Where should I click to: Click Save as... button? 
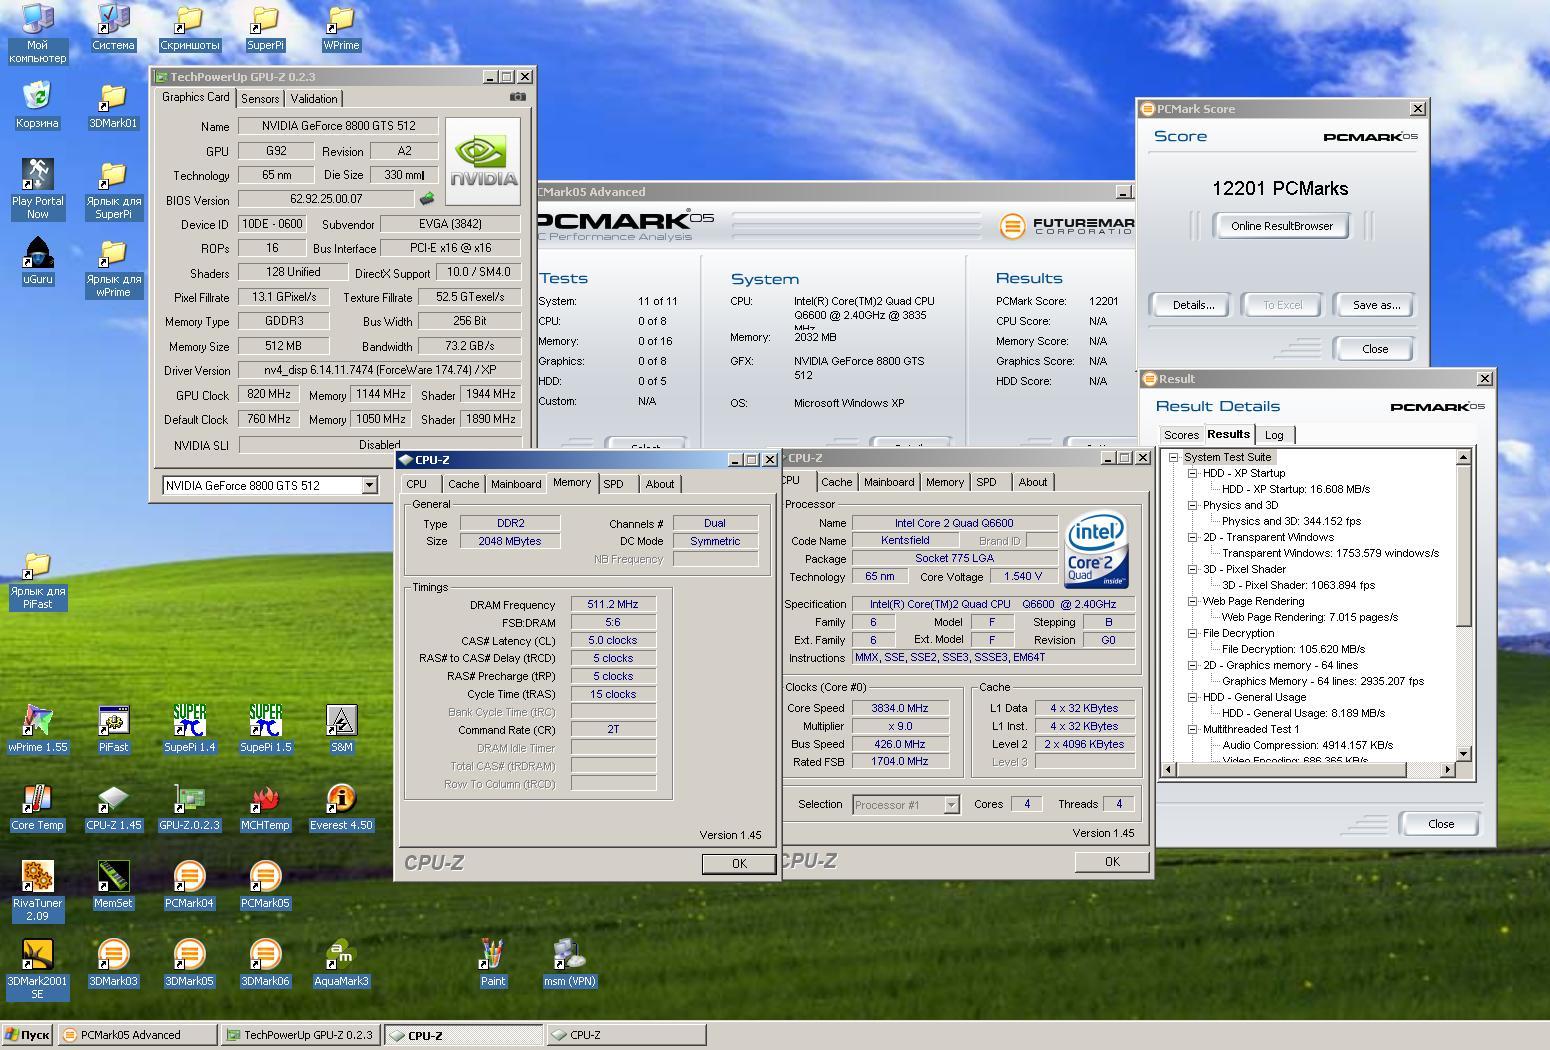(1376, 305)
